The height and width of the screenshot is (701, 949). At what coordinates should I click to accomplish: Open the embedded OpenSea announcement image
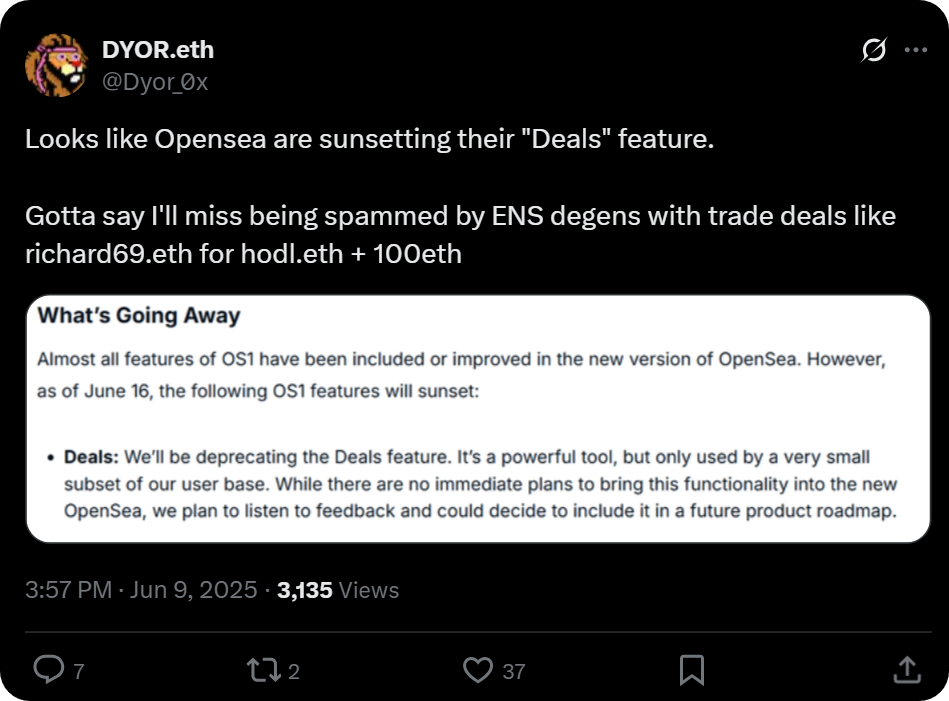click(x=478, y=418)
